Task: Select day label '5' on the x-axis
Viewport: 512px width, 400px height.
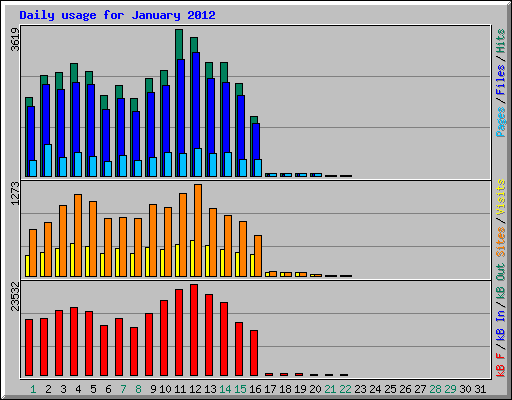Action: [x=93, y=389]
